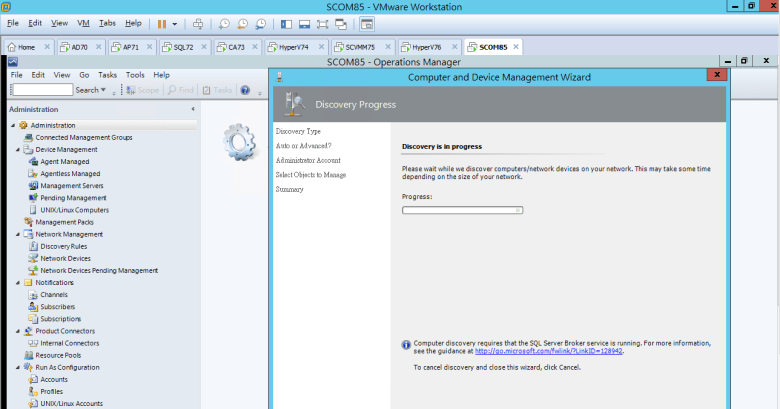Pause the virtual machine from the VMware toolbar
Viewport: 780px width, 409px height.
[161, 22]
